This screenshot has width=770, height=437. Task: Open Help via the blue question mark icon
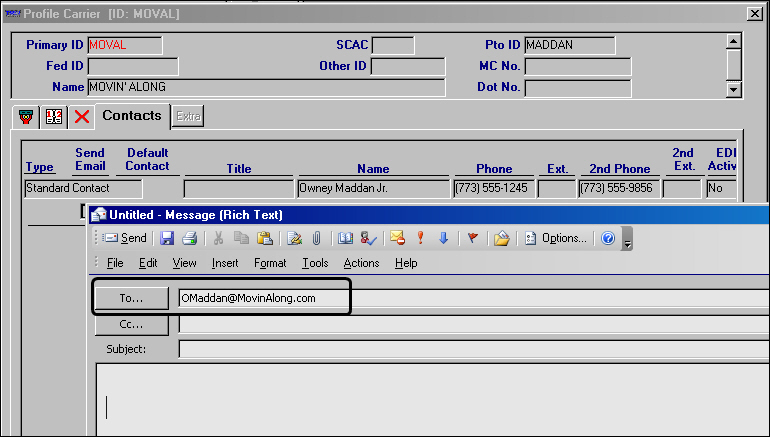pos(607,238)
